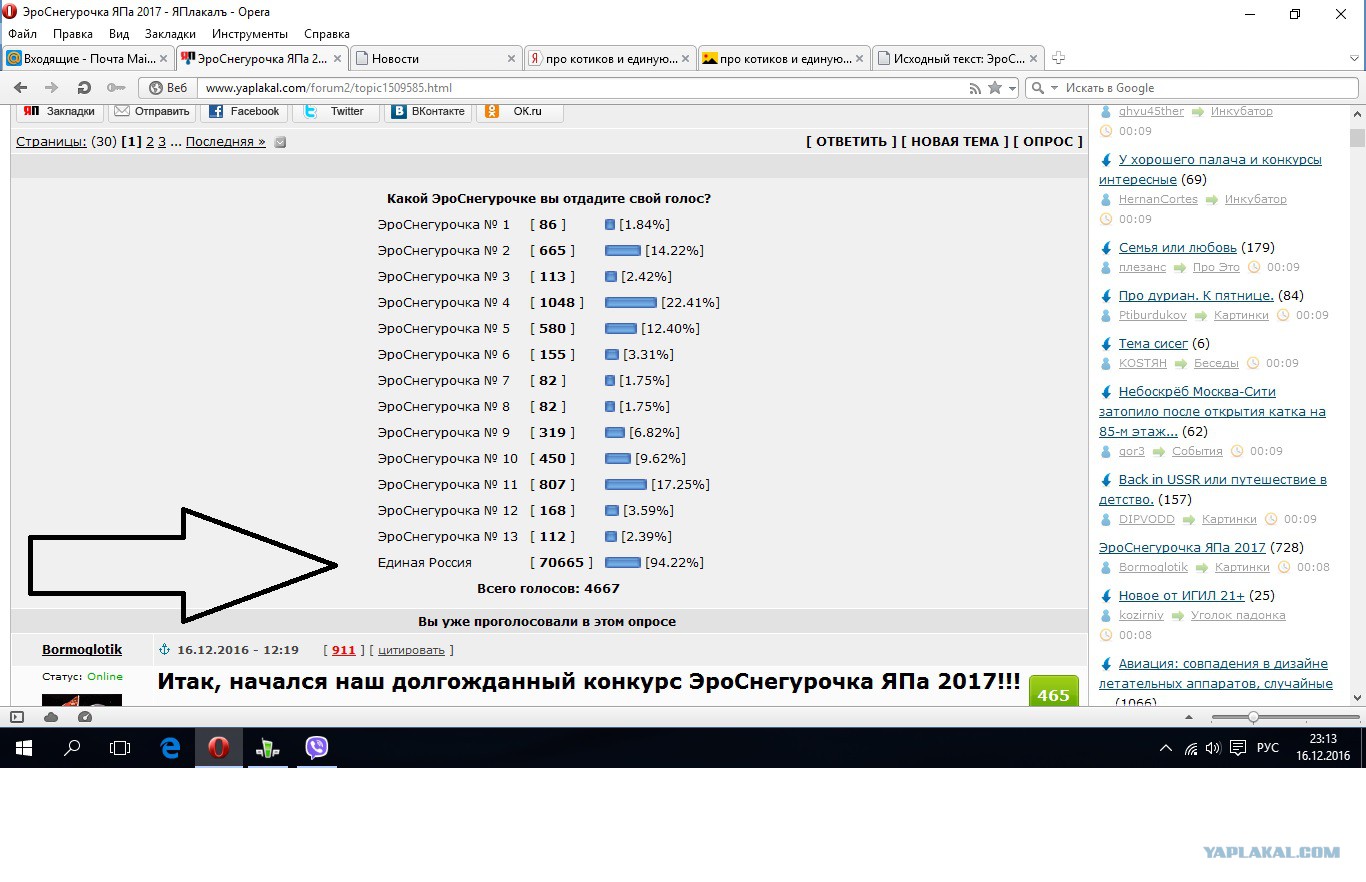Open the 'Уголок падонка' section link
Image resolution: width=1366 pixels, height=882 pixels.
[x=1238, y=615]
